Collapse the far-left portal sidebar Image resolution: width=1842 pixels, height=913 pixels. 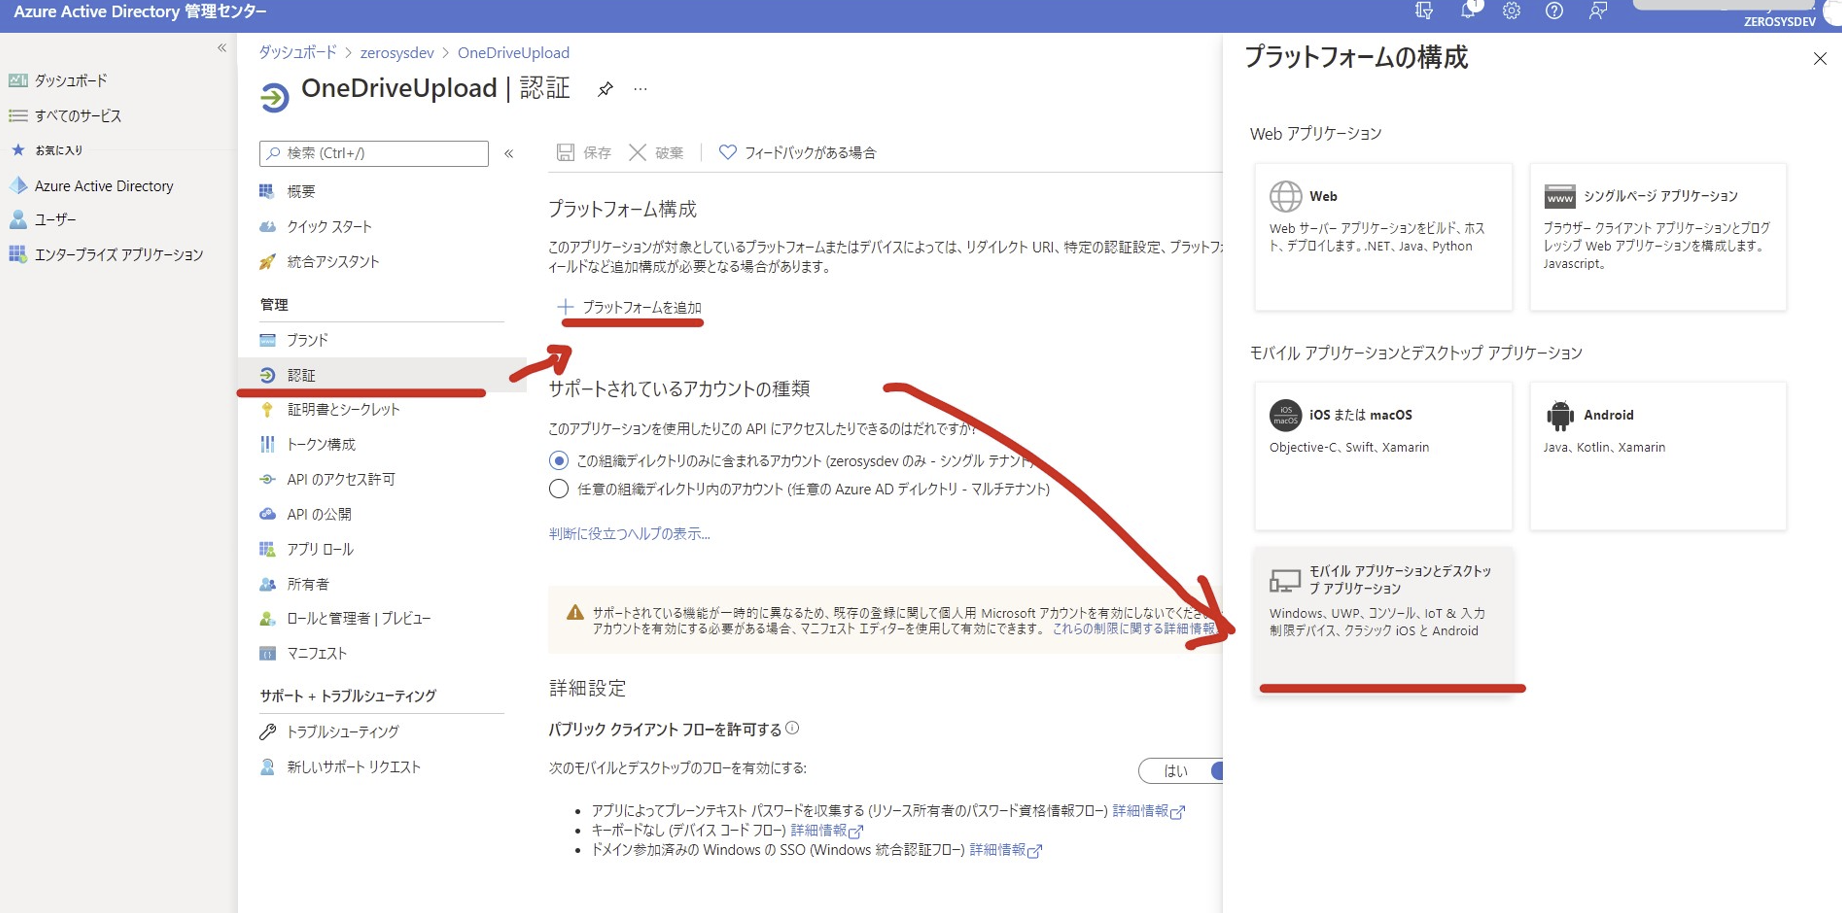[222, 48]
